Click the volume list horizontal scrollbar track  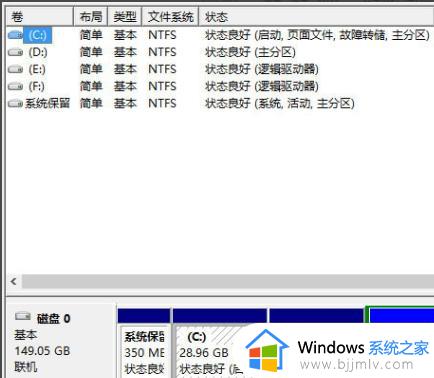tap(228, 282)
